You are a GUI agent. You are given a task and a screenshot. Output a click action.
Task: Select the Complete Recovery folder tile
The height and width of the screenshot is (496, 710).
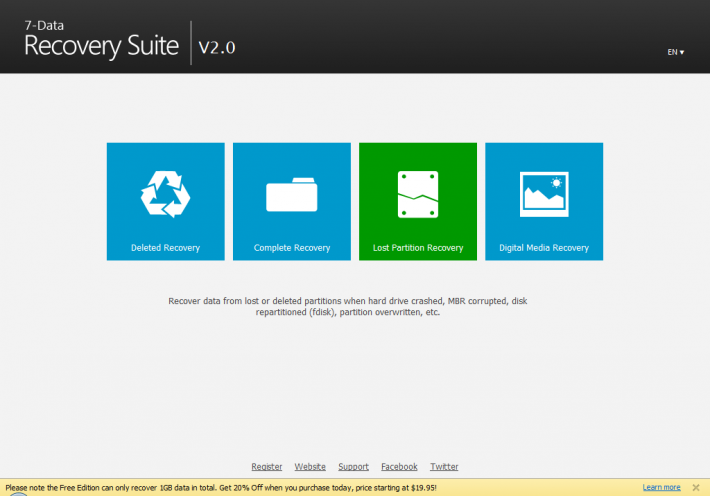coord(292,202)
